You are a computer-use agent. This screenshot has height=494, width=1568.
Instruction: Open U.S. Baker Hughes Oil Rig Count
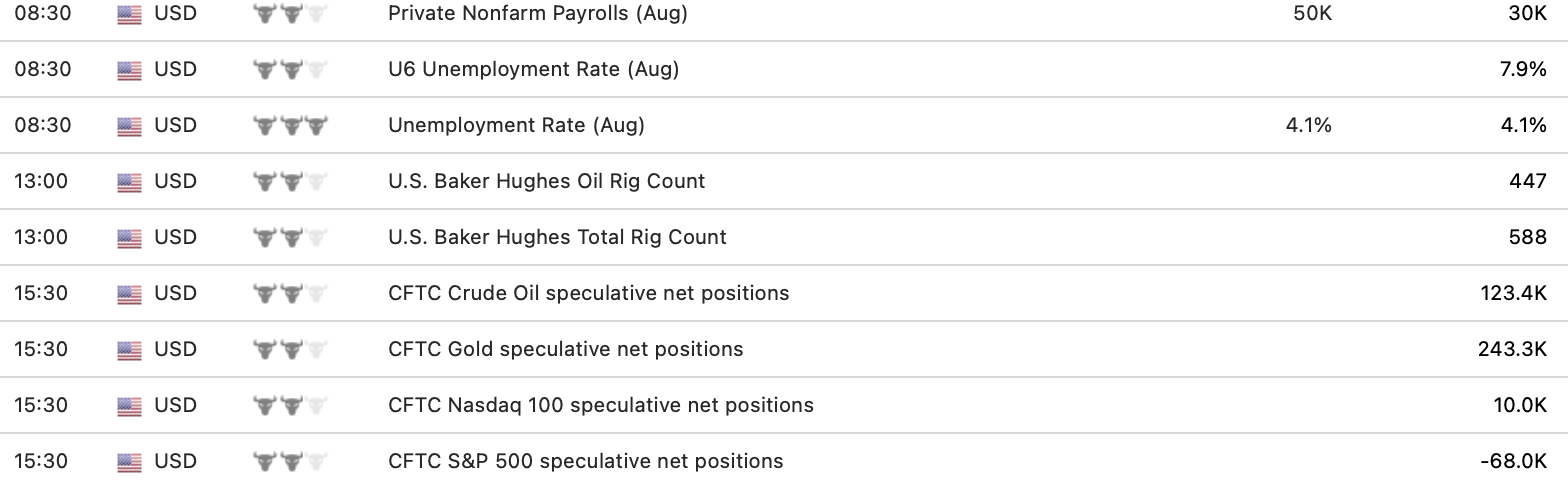point(547,182)
